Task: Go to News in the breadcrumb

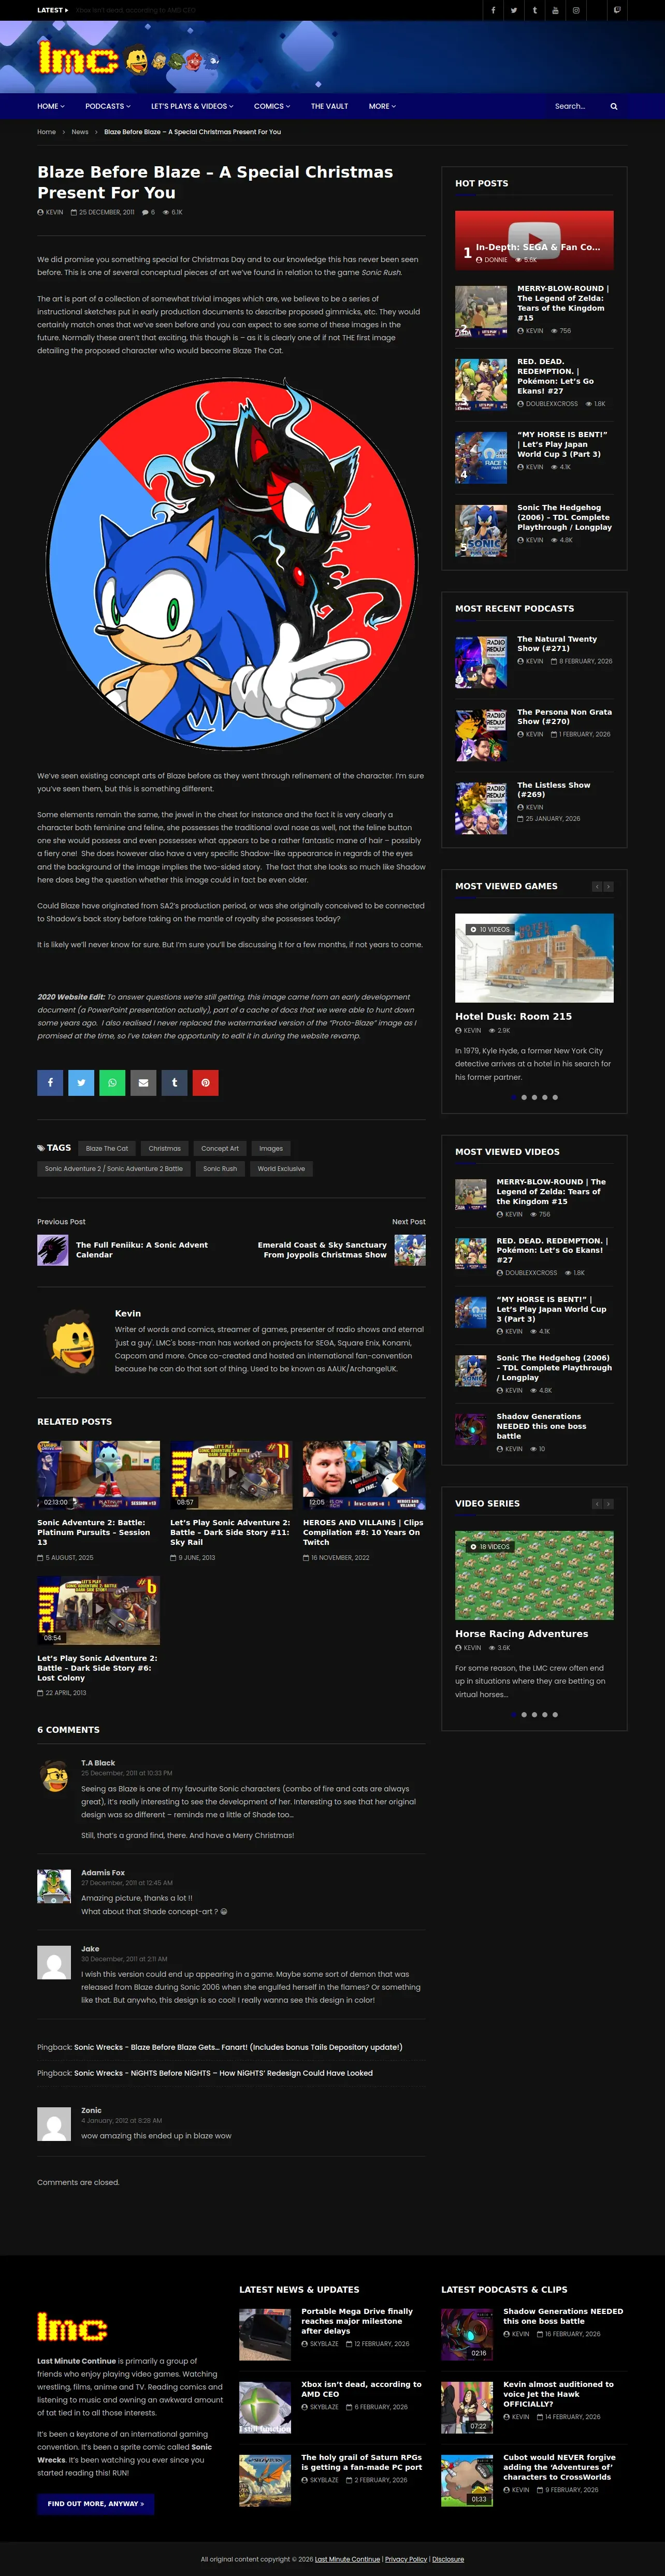Action: tap(80, 132)
